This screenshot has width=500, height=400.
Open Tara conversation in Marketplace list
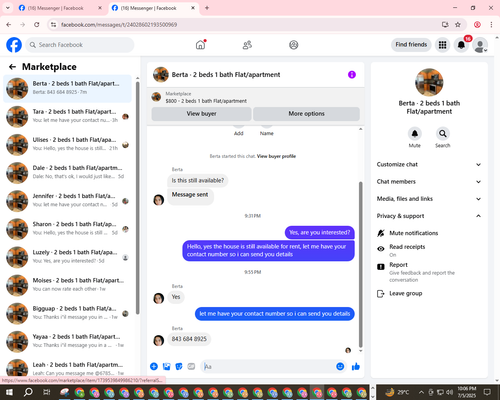click(67, 117)
